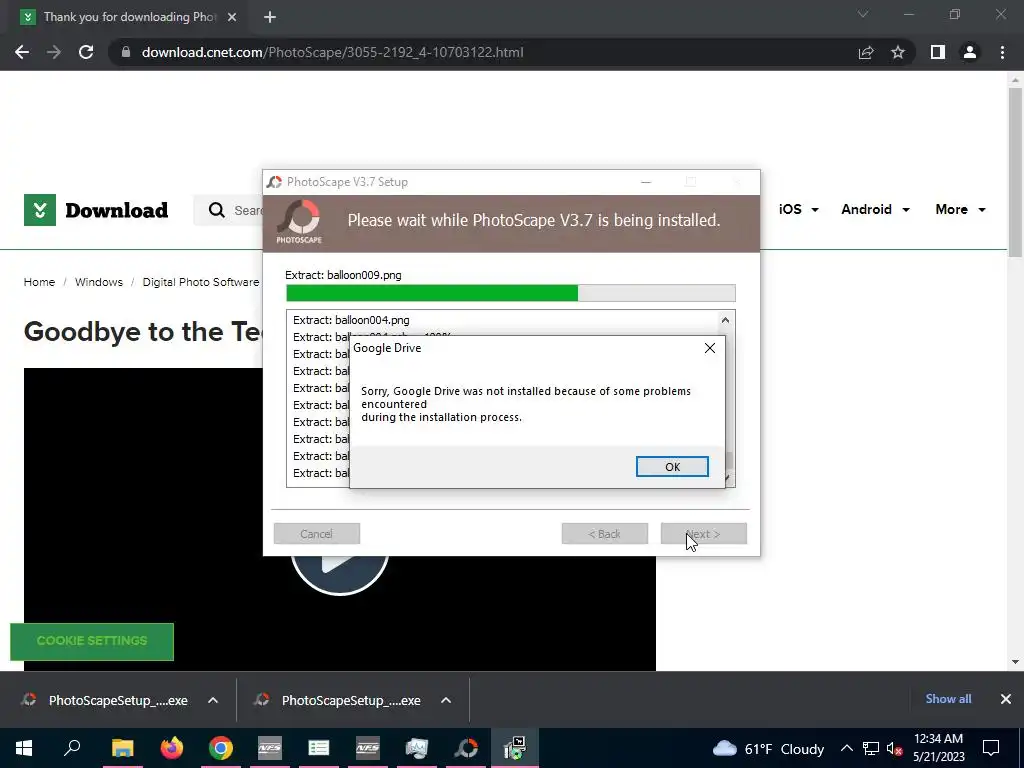This screenshot has width=1024, height=768.
Task: Open the weather widget 61°F Cloudy
Action: click(x=768, y=748)
